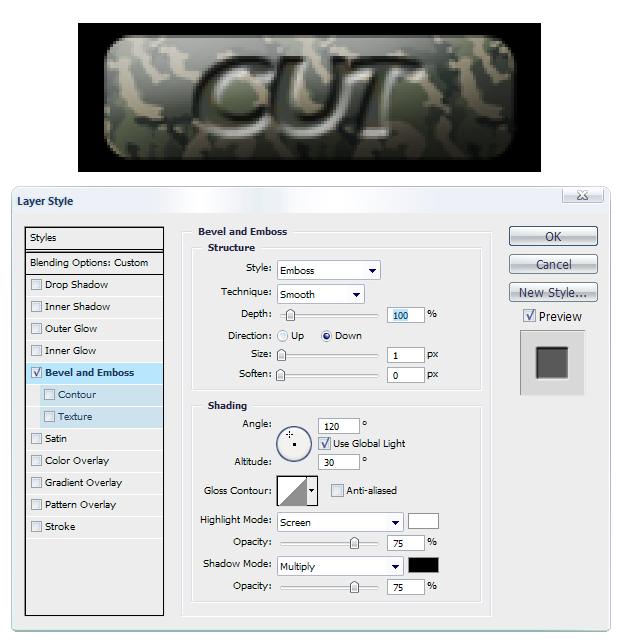Toggle the Preview checkbox

pos(530,316)
